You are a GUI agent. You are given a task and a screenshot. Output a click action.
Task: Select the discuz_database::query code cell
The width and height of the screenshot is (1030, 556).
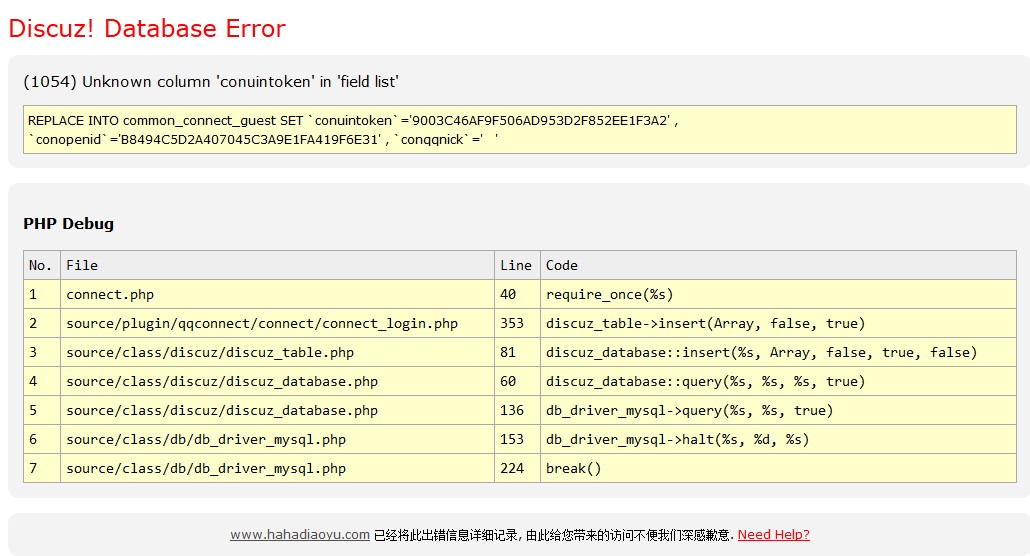click(778, 381)
